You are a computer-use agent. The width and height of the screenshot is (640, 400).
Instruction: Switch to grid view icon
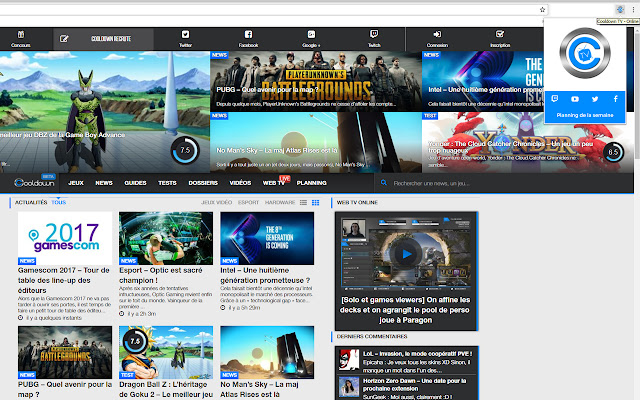316,202
